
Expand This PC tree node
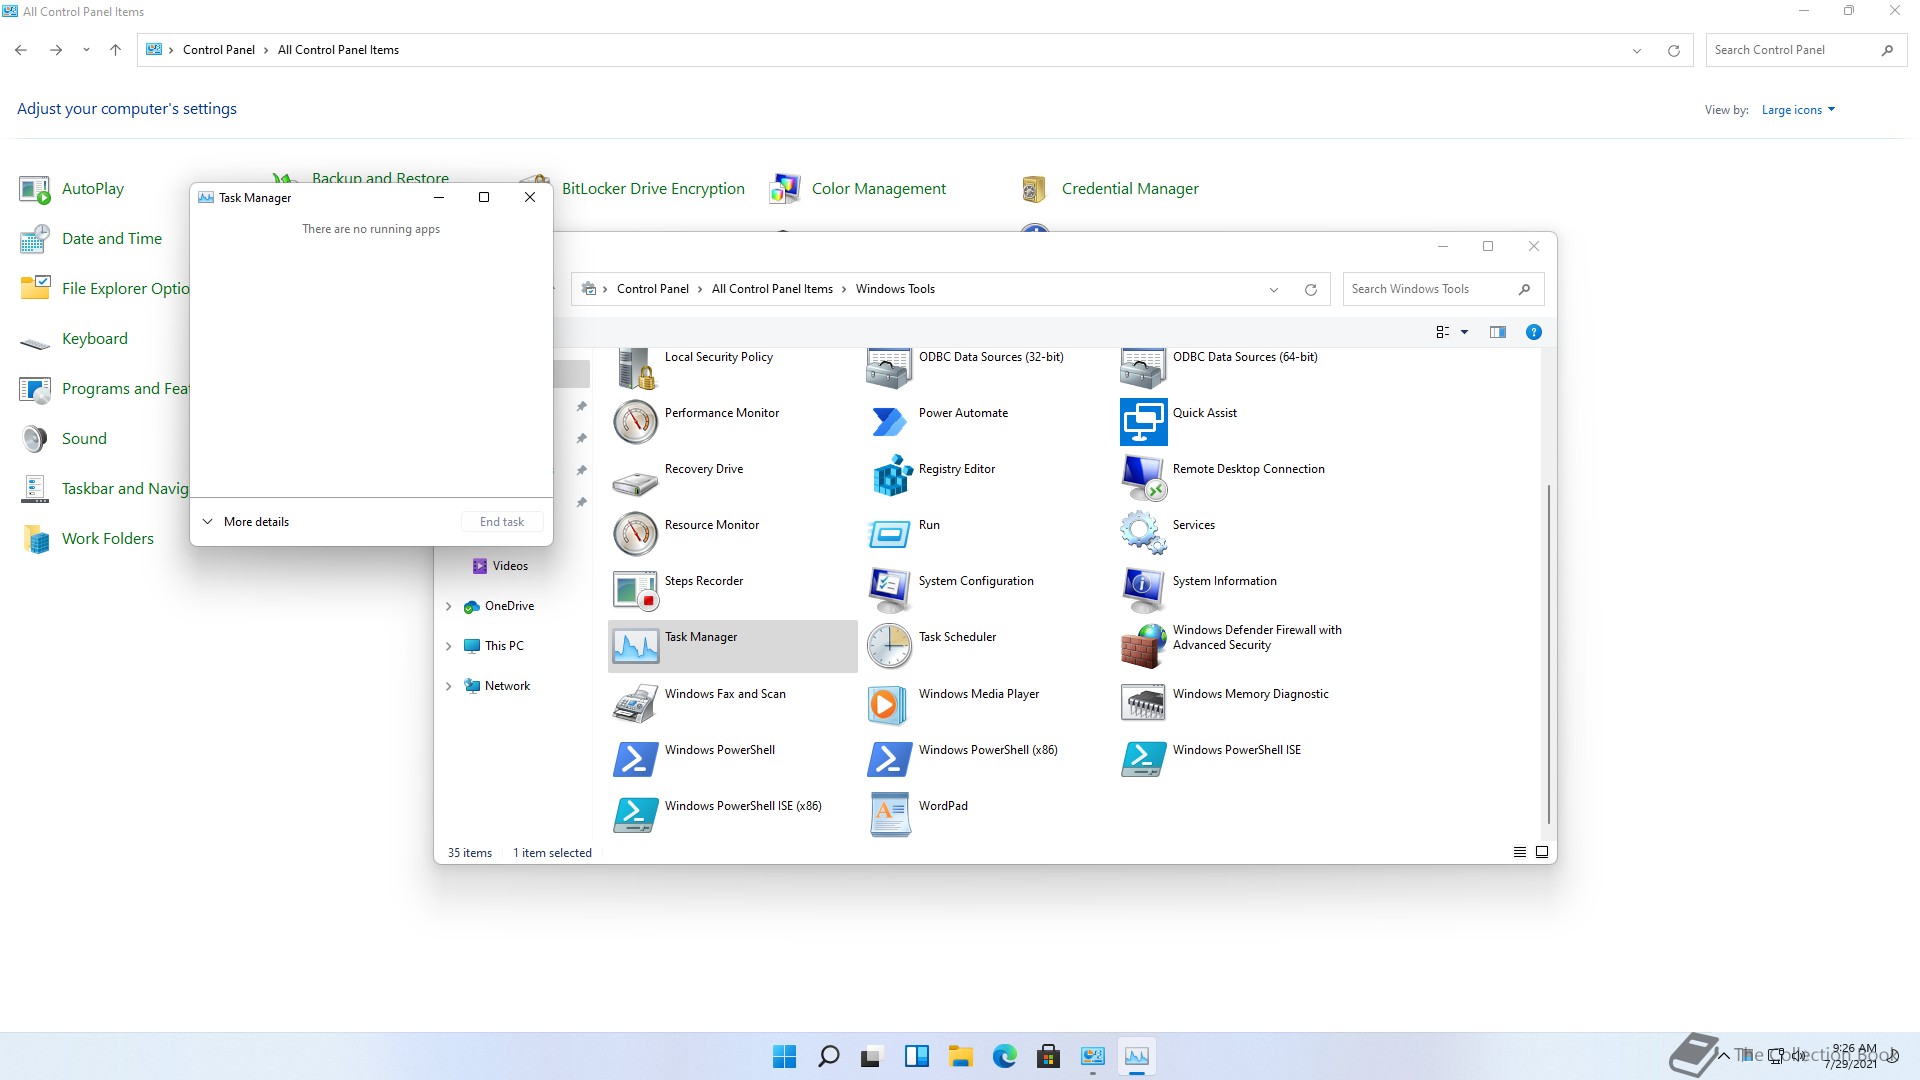pyautogui.click(x=448, y=646)
